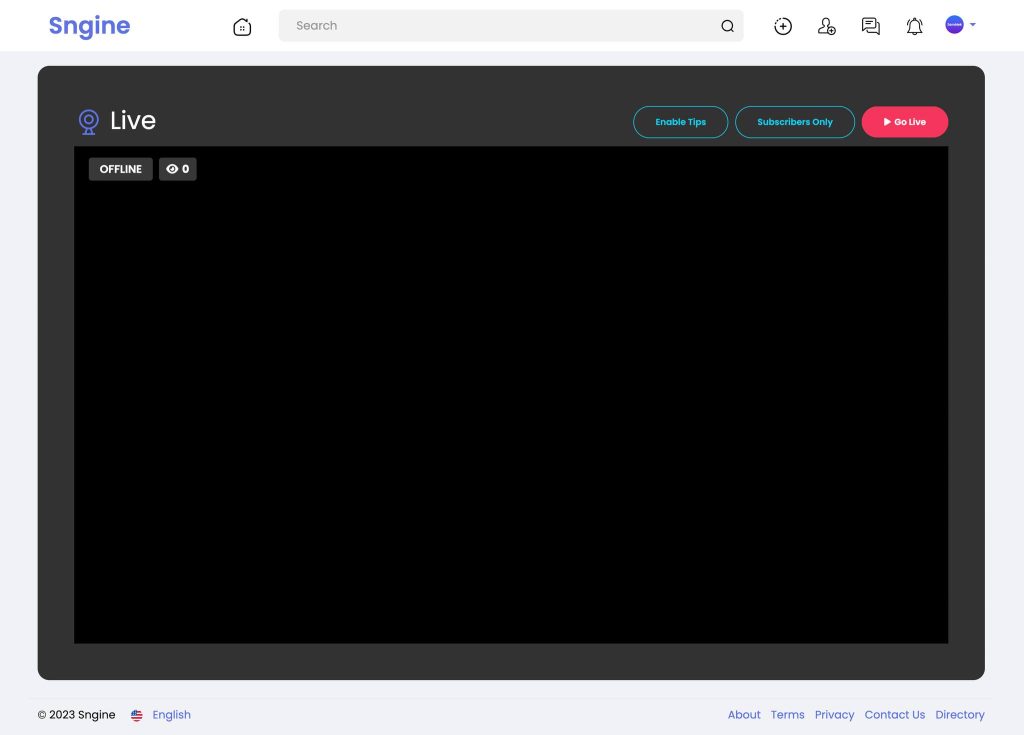The height and width of the screenshot is (735, 1024).
Task: Open the Contact Us footer link
Action: 895,715
